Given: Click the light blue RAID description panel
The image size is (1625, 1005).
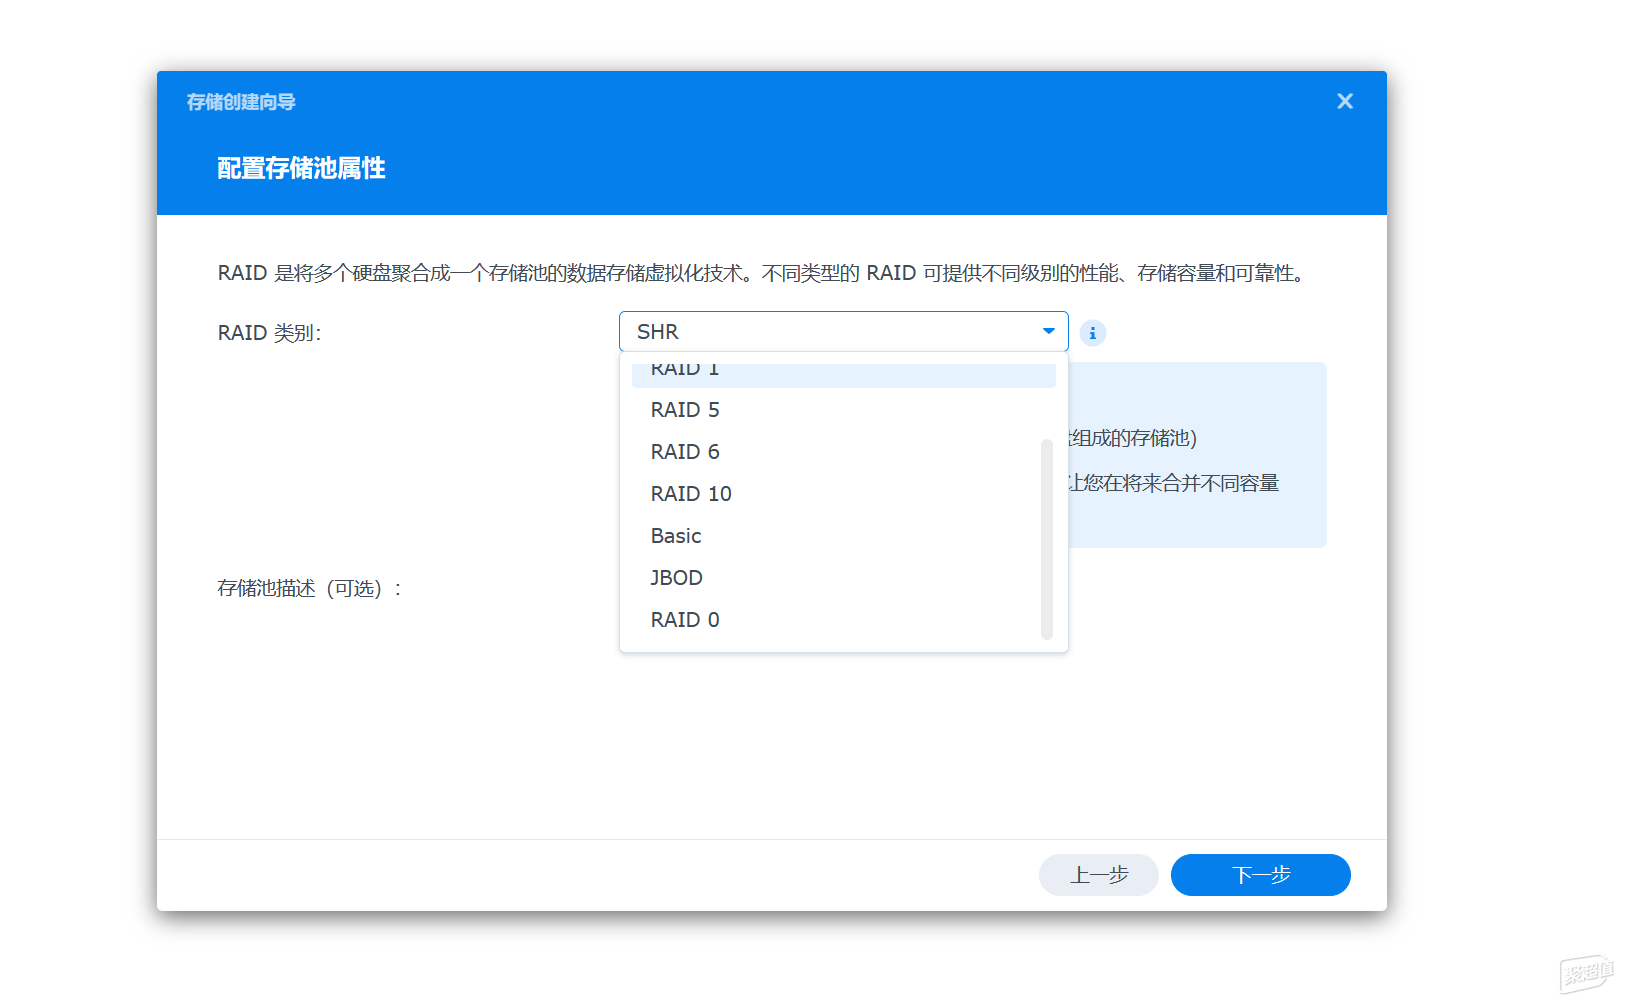Looking at the screenshot, I should click(1197, 455).
